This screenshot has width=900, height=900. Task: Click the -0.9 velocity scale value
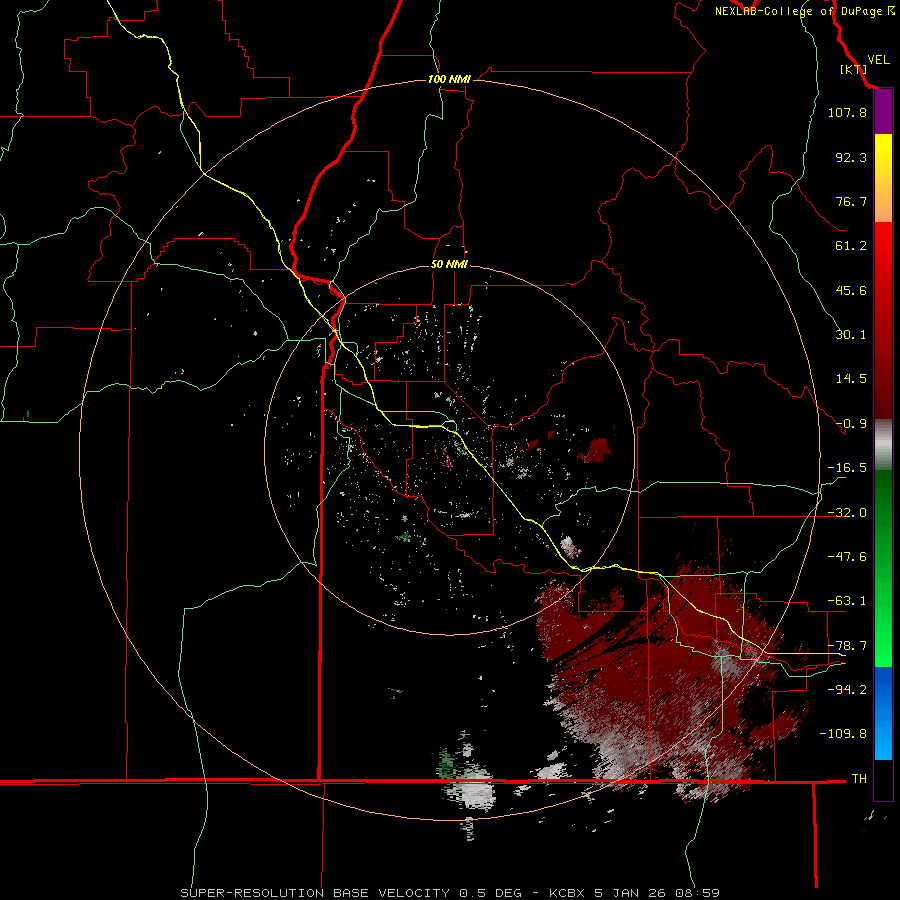tap(851, 424)
